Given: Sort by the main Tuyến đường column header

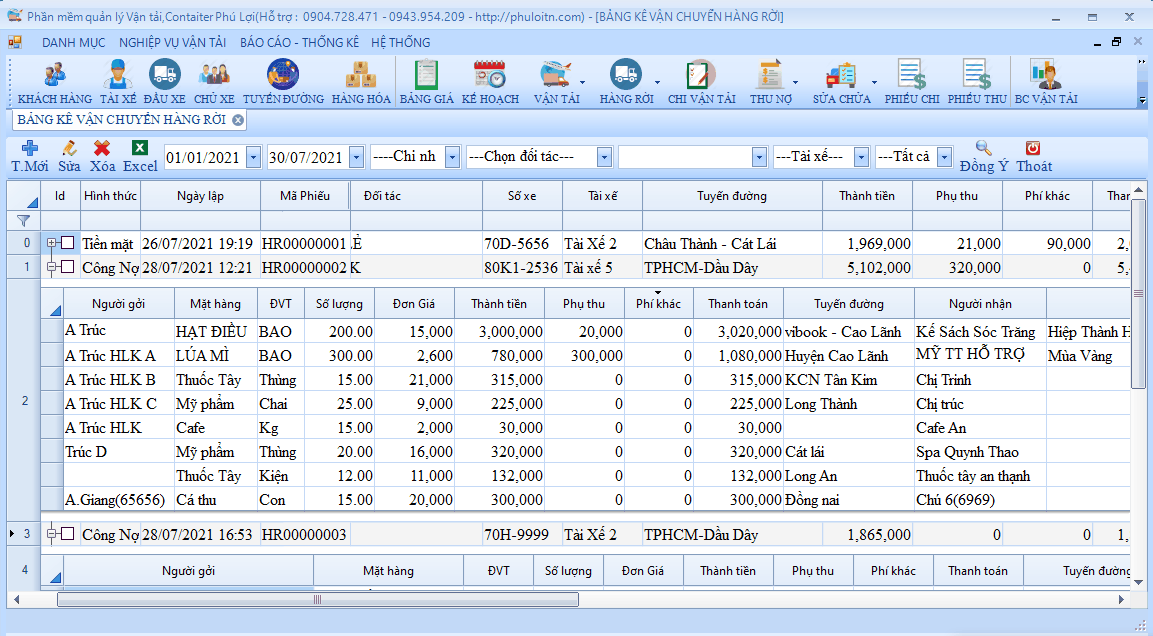Looking at the screenshot, I should pyautogui.click(x=732, y=196).
